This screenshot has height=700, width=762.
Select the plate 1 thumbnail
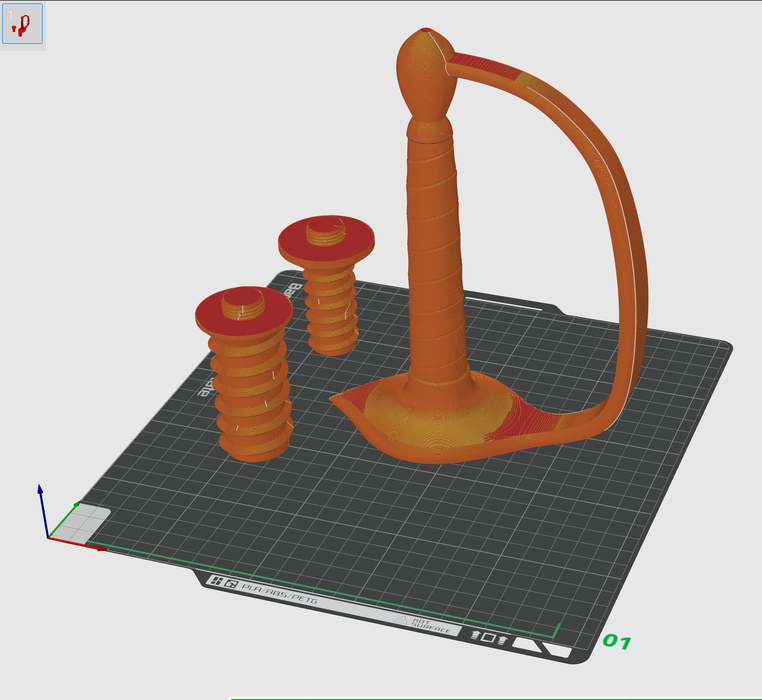tap(23, 25)
